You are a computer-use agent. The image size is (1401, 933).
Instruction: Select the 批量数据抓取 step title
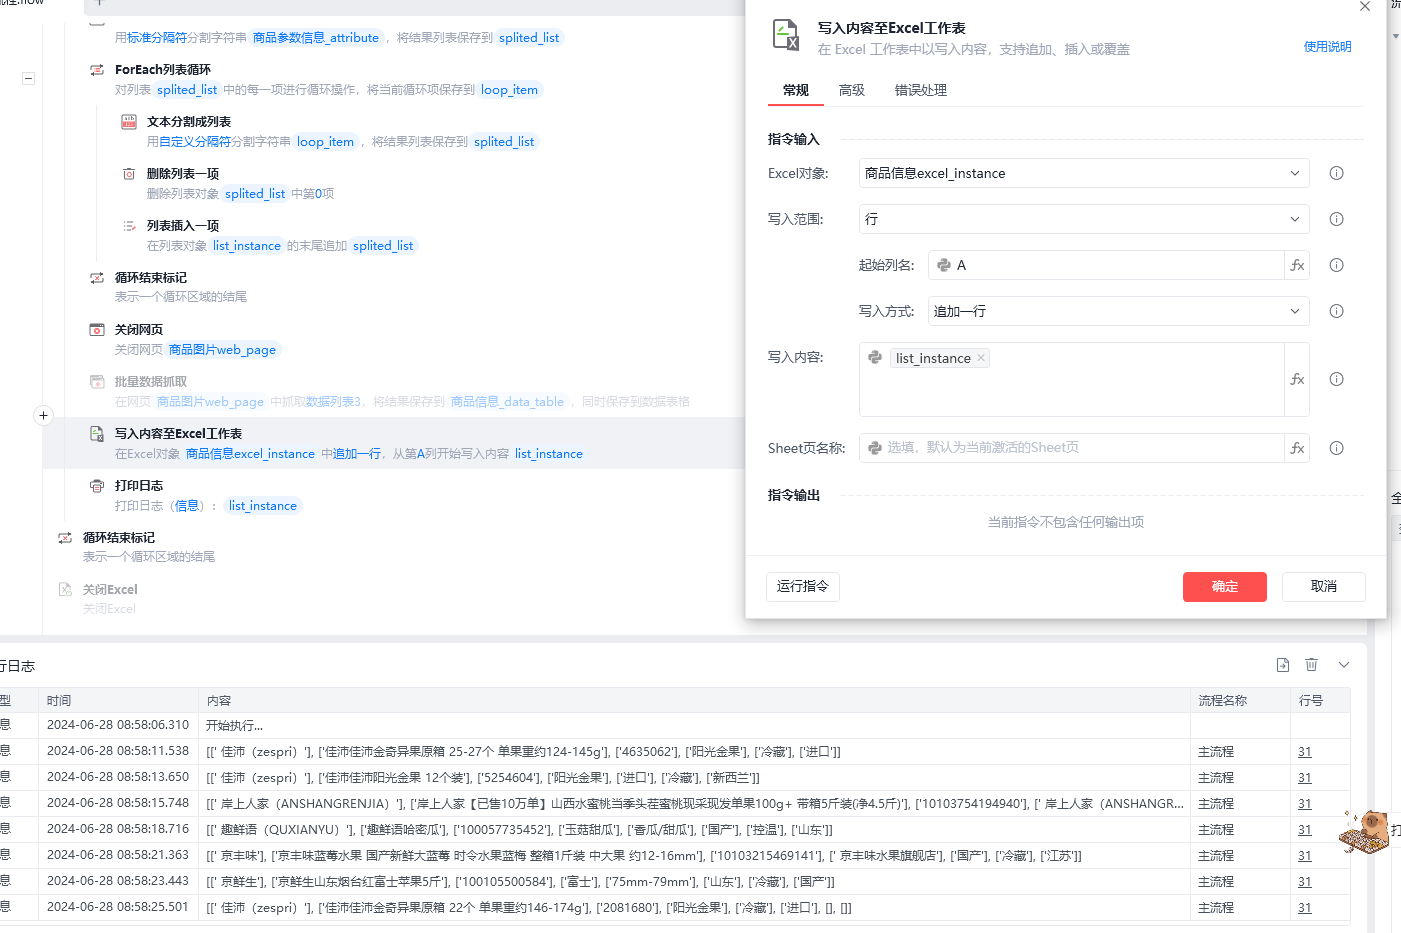tap(151, 382)
